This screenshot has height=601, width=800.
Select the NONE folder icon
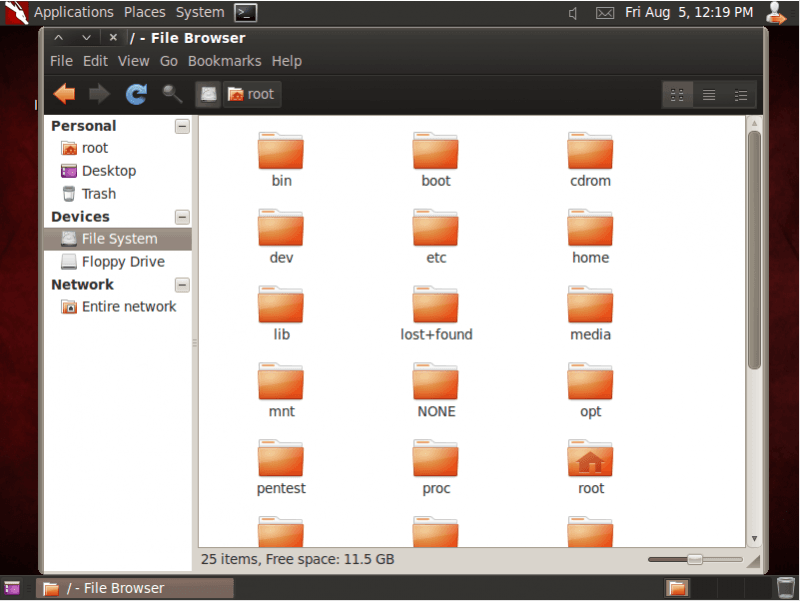point(436,382)
